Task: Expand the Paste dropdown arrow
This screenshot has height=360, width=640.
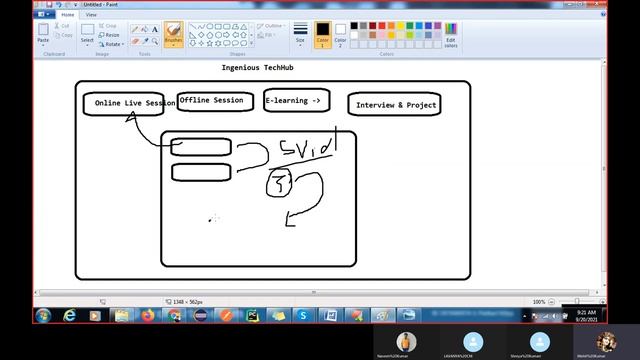Action: [x=43, y=45]
